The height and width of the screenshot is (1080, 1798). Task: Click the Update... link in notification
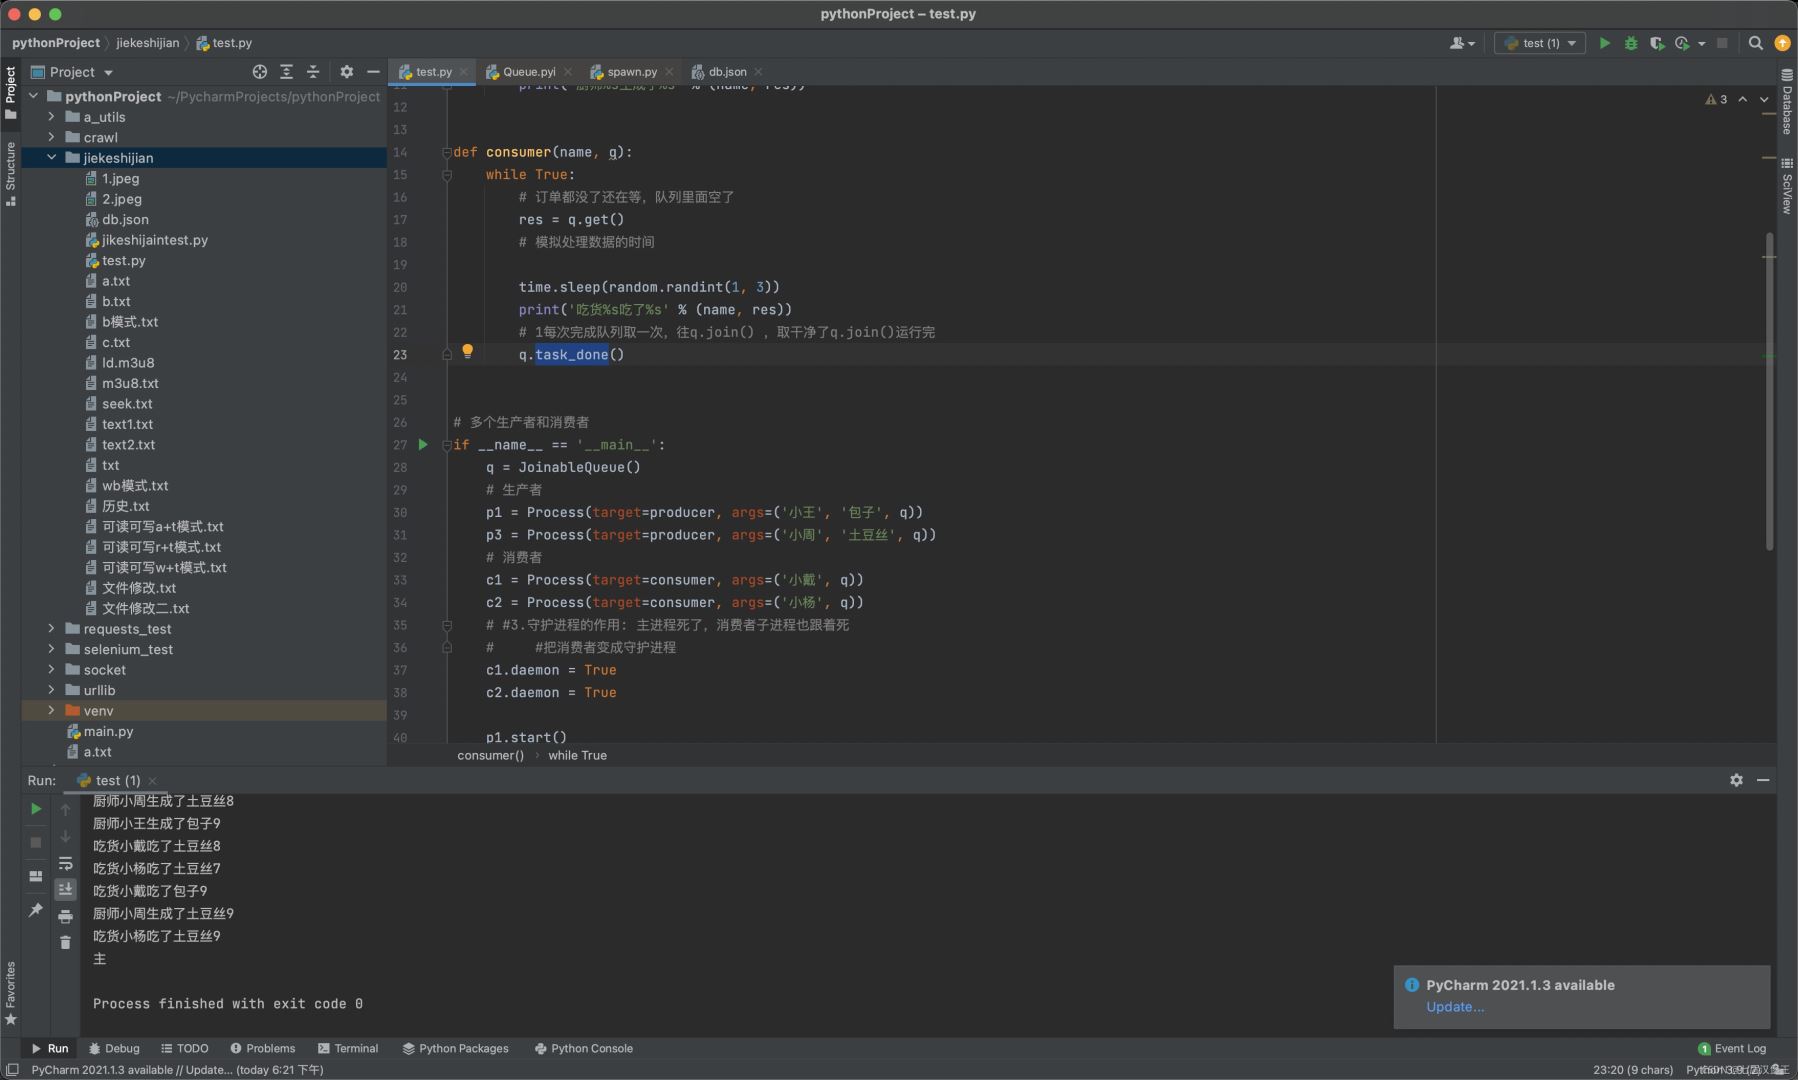tap(1454, 1007)
